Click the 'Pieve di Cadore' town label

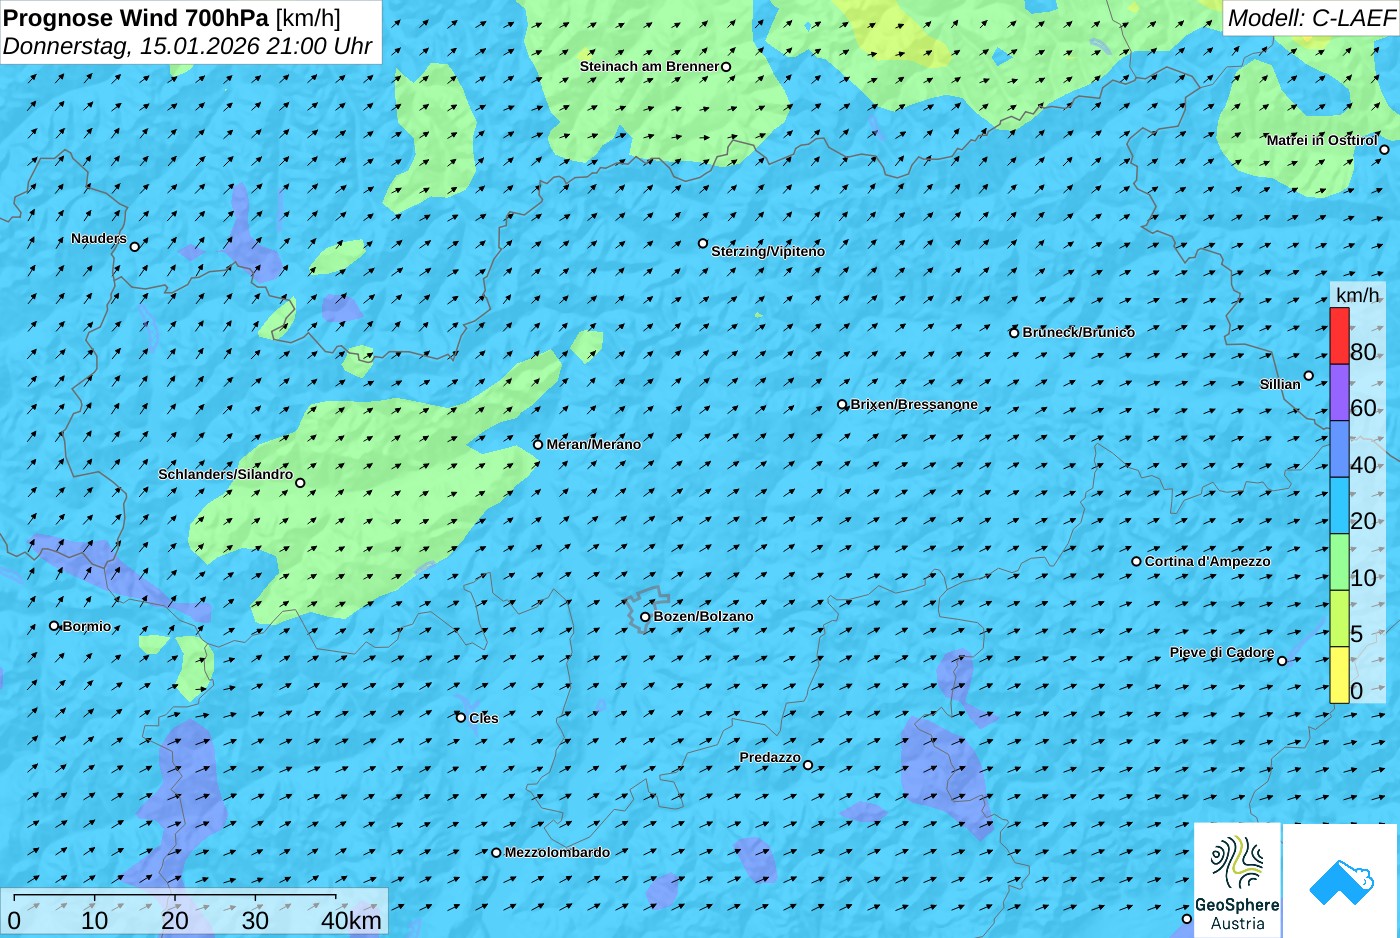point(1222,652)
